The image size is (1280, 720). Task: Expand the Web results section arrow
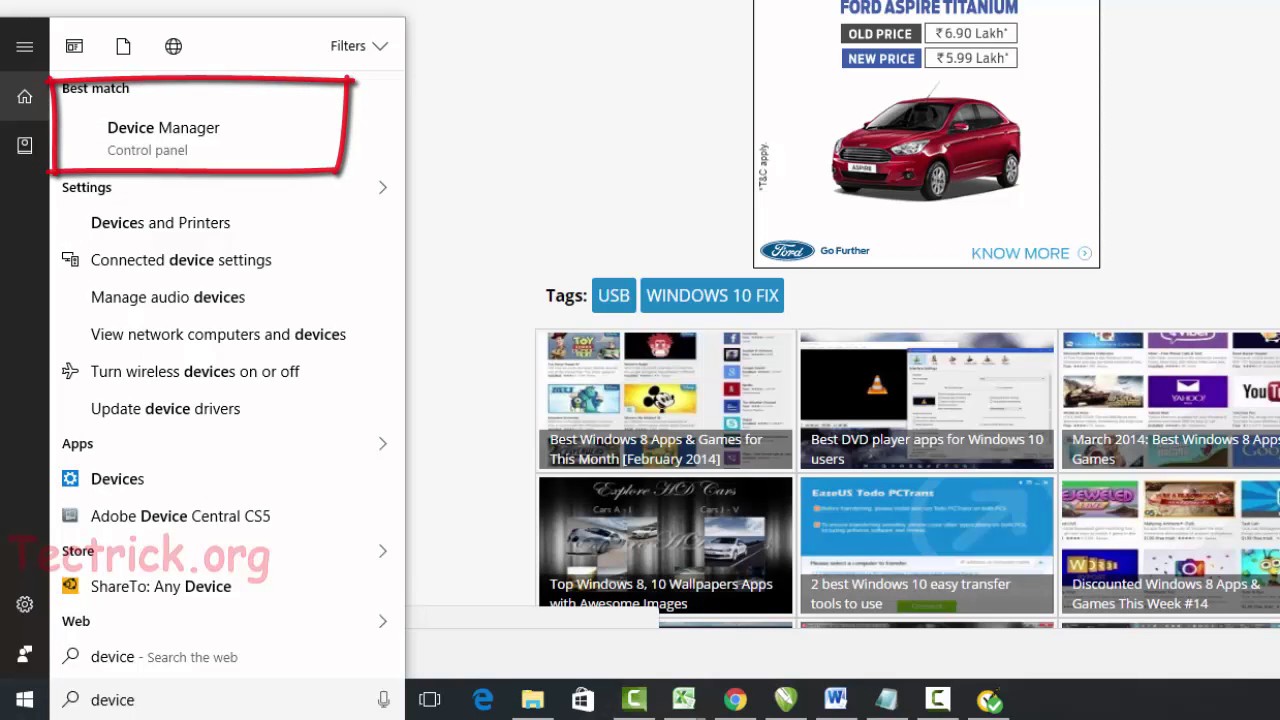pyautogui.click(x=382, y=621)
